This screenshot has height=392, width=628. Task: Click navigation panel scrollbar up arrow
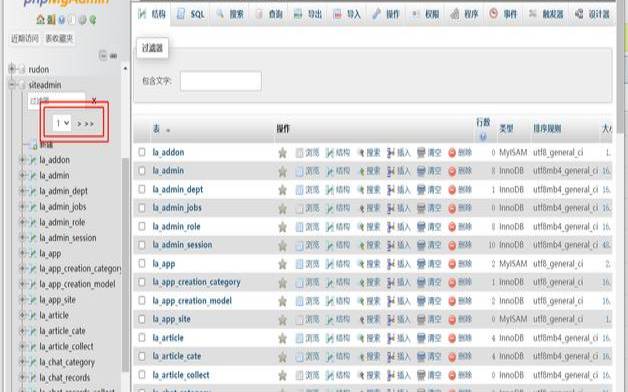click(125, 68)
